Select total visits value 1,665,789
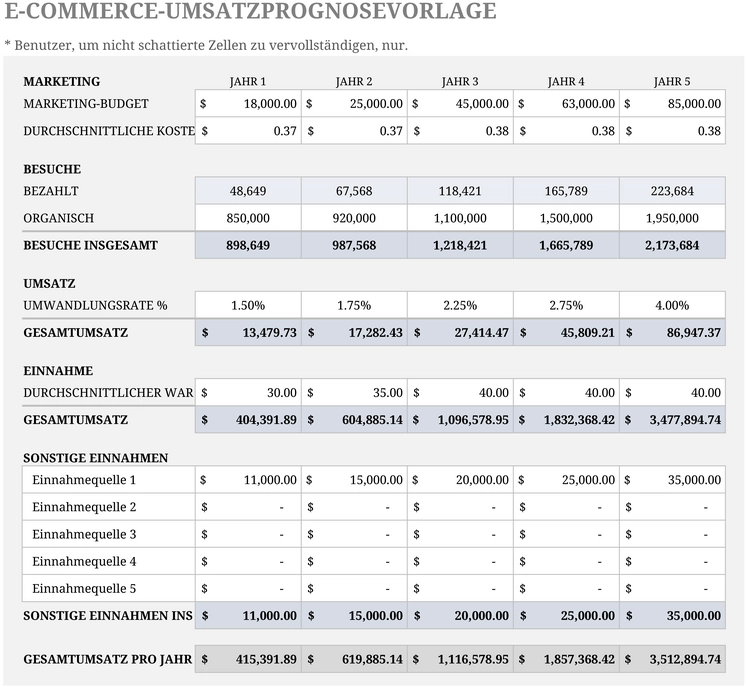Viewport: 746px width, 687px height. click(x=566, y=245)
